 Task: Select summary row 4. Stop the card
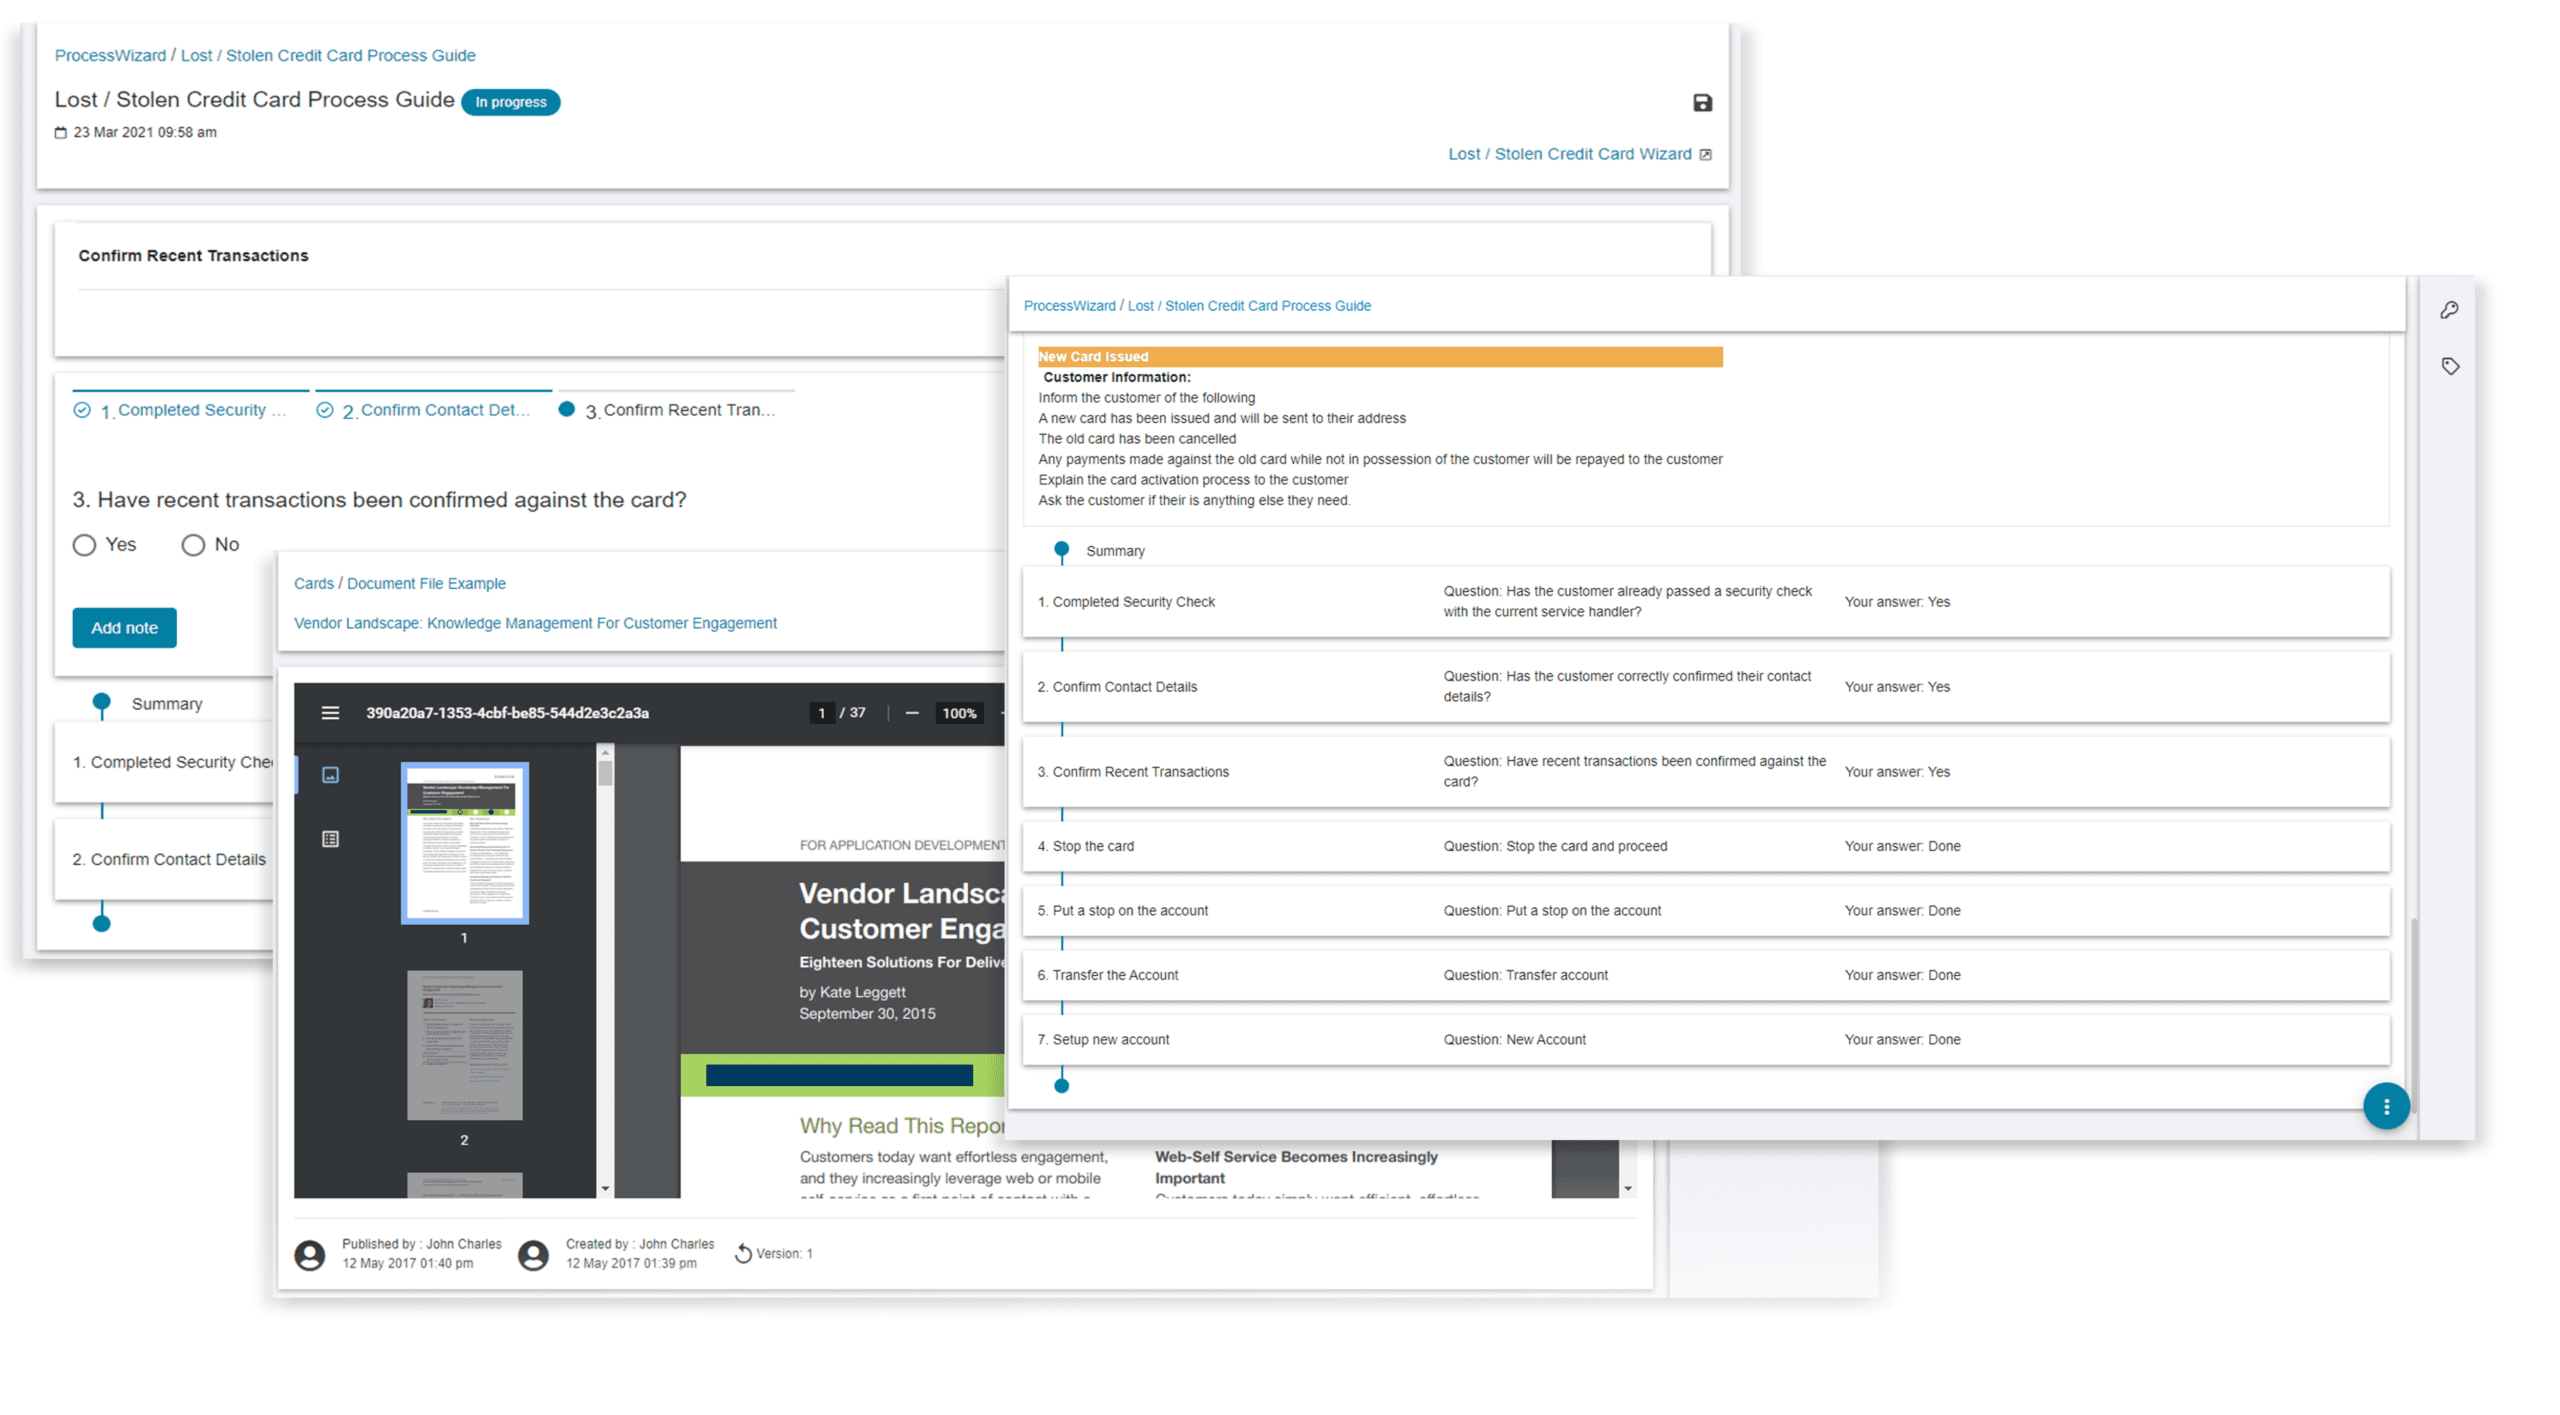point(1706,846)
